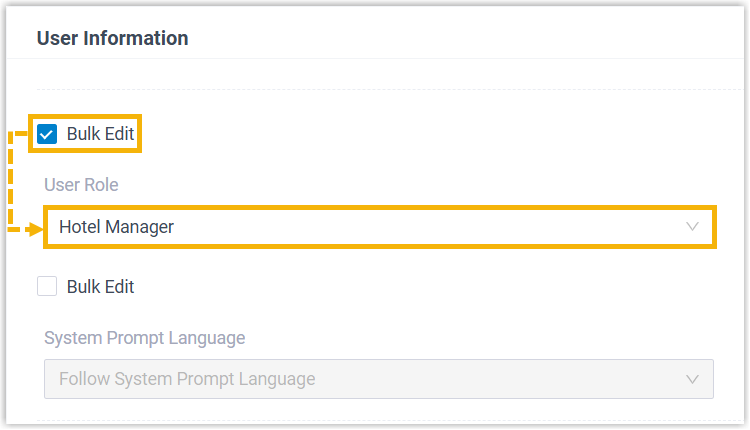Viewport: 750px width, 430px height.
Task: Click the dashed orange arrowhead near Hotel Manager
Action: (36, 229)
